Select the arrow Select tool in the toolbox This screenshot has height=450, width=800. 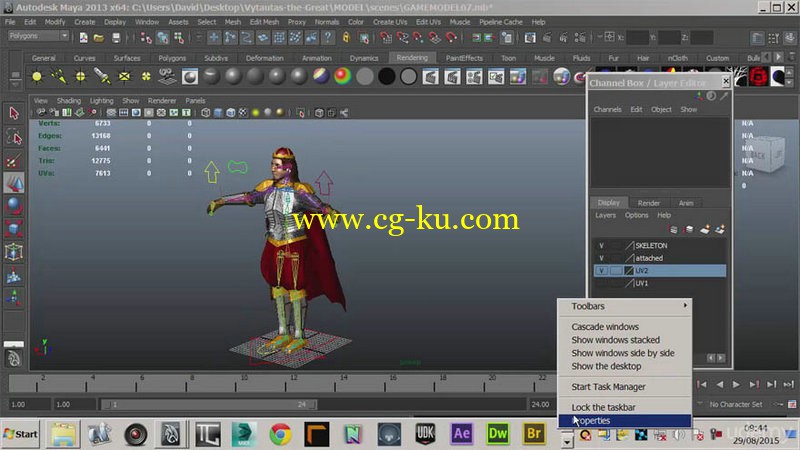[14, 113]
